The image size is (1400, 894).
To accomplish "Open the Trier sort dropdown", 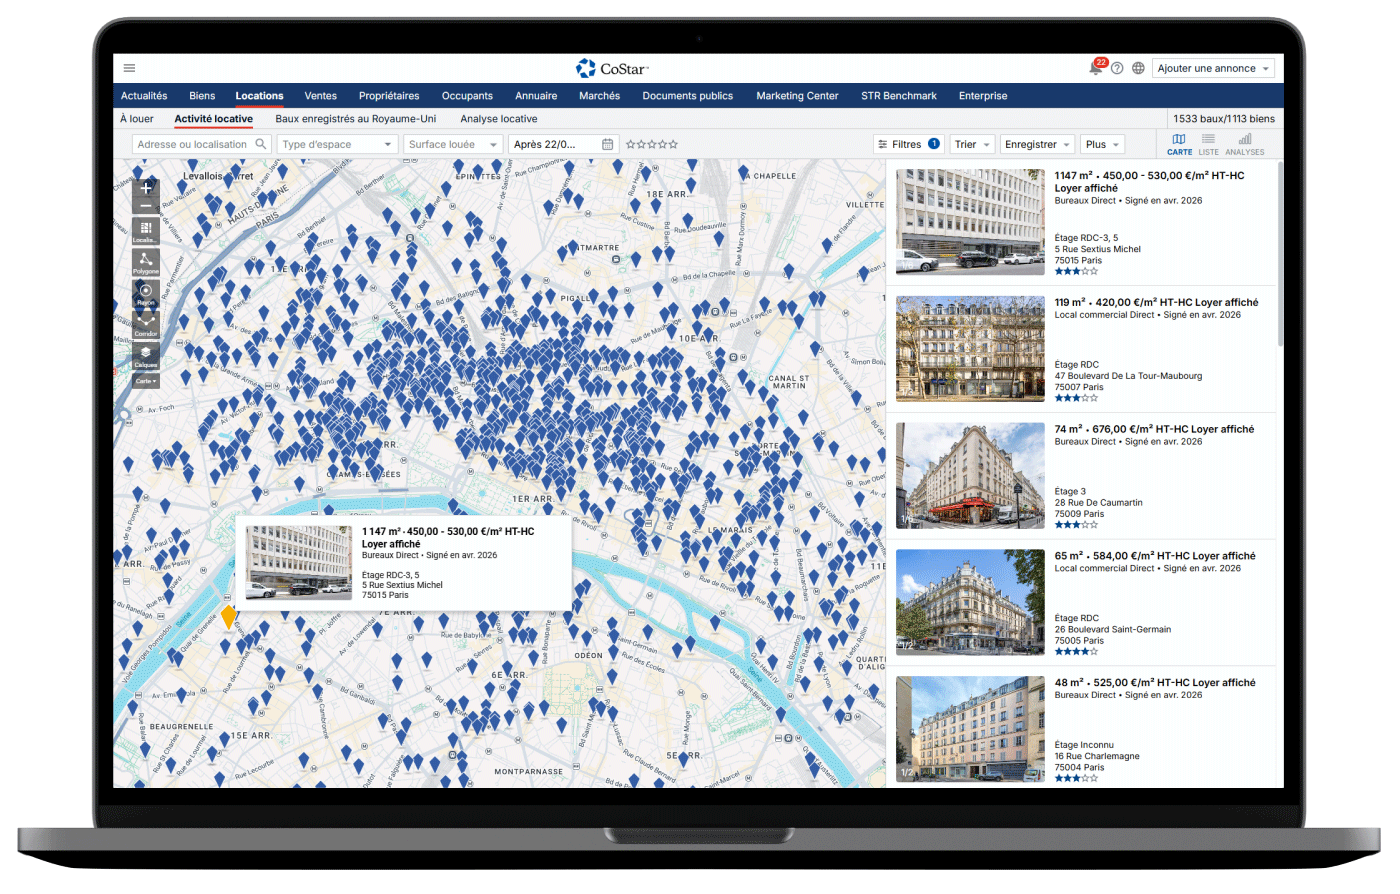I will coord(972,144).
